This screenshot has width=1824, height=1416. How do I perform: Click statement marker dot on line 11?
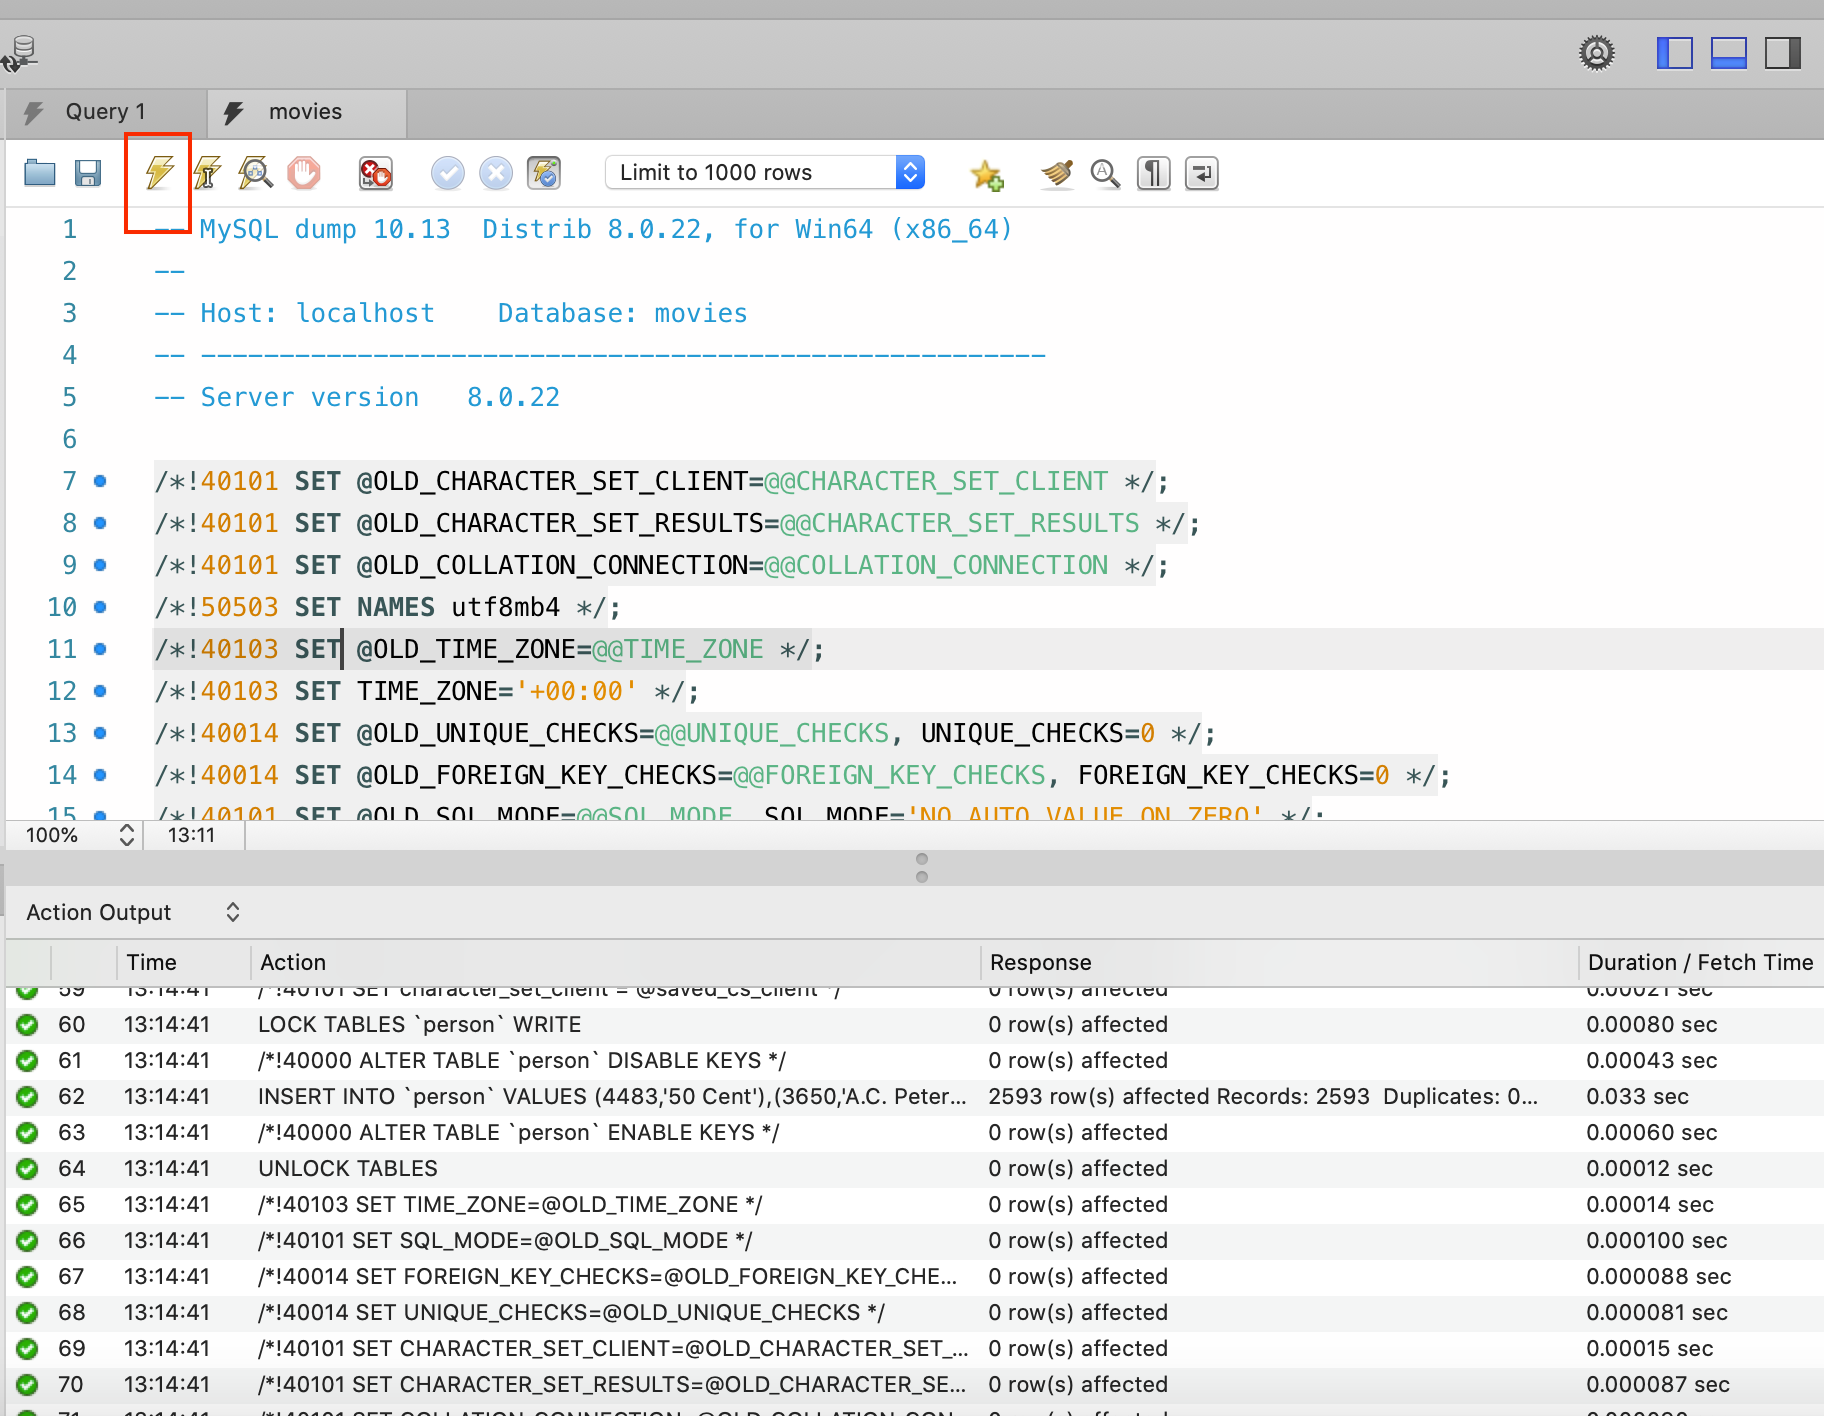point(100,649)
